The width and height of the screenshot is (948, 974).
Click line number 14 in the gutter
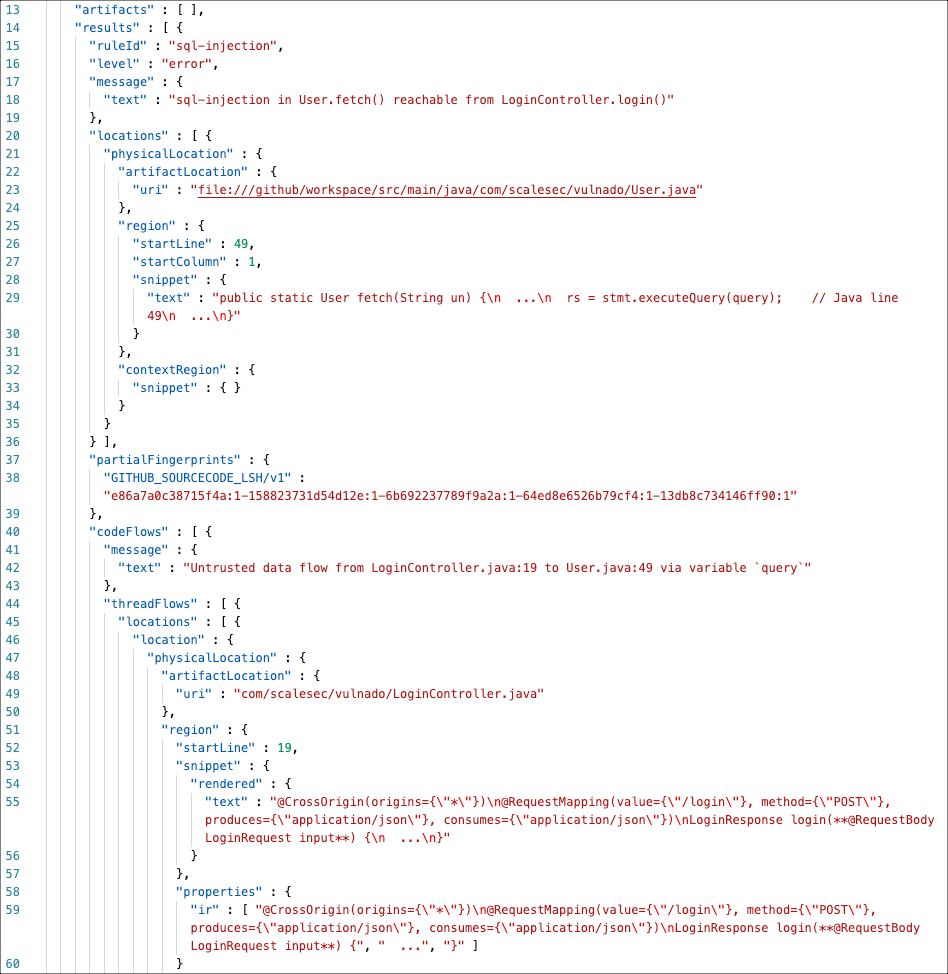[12, 28]
